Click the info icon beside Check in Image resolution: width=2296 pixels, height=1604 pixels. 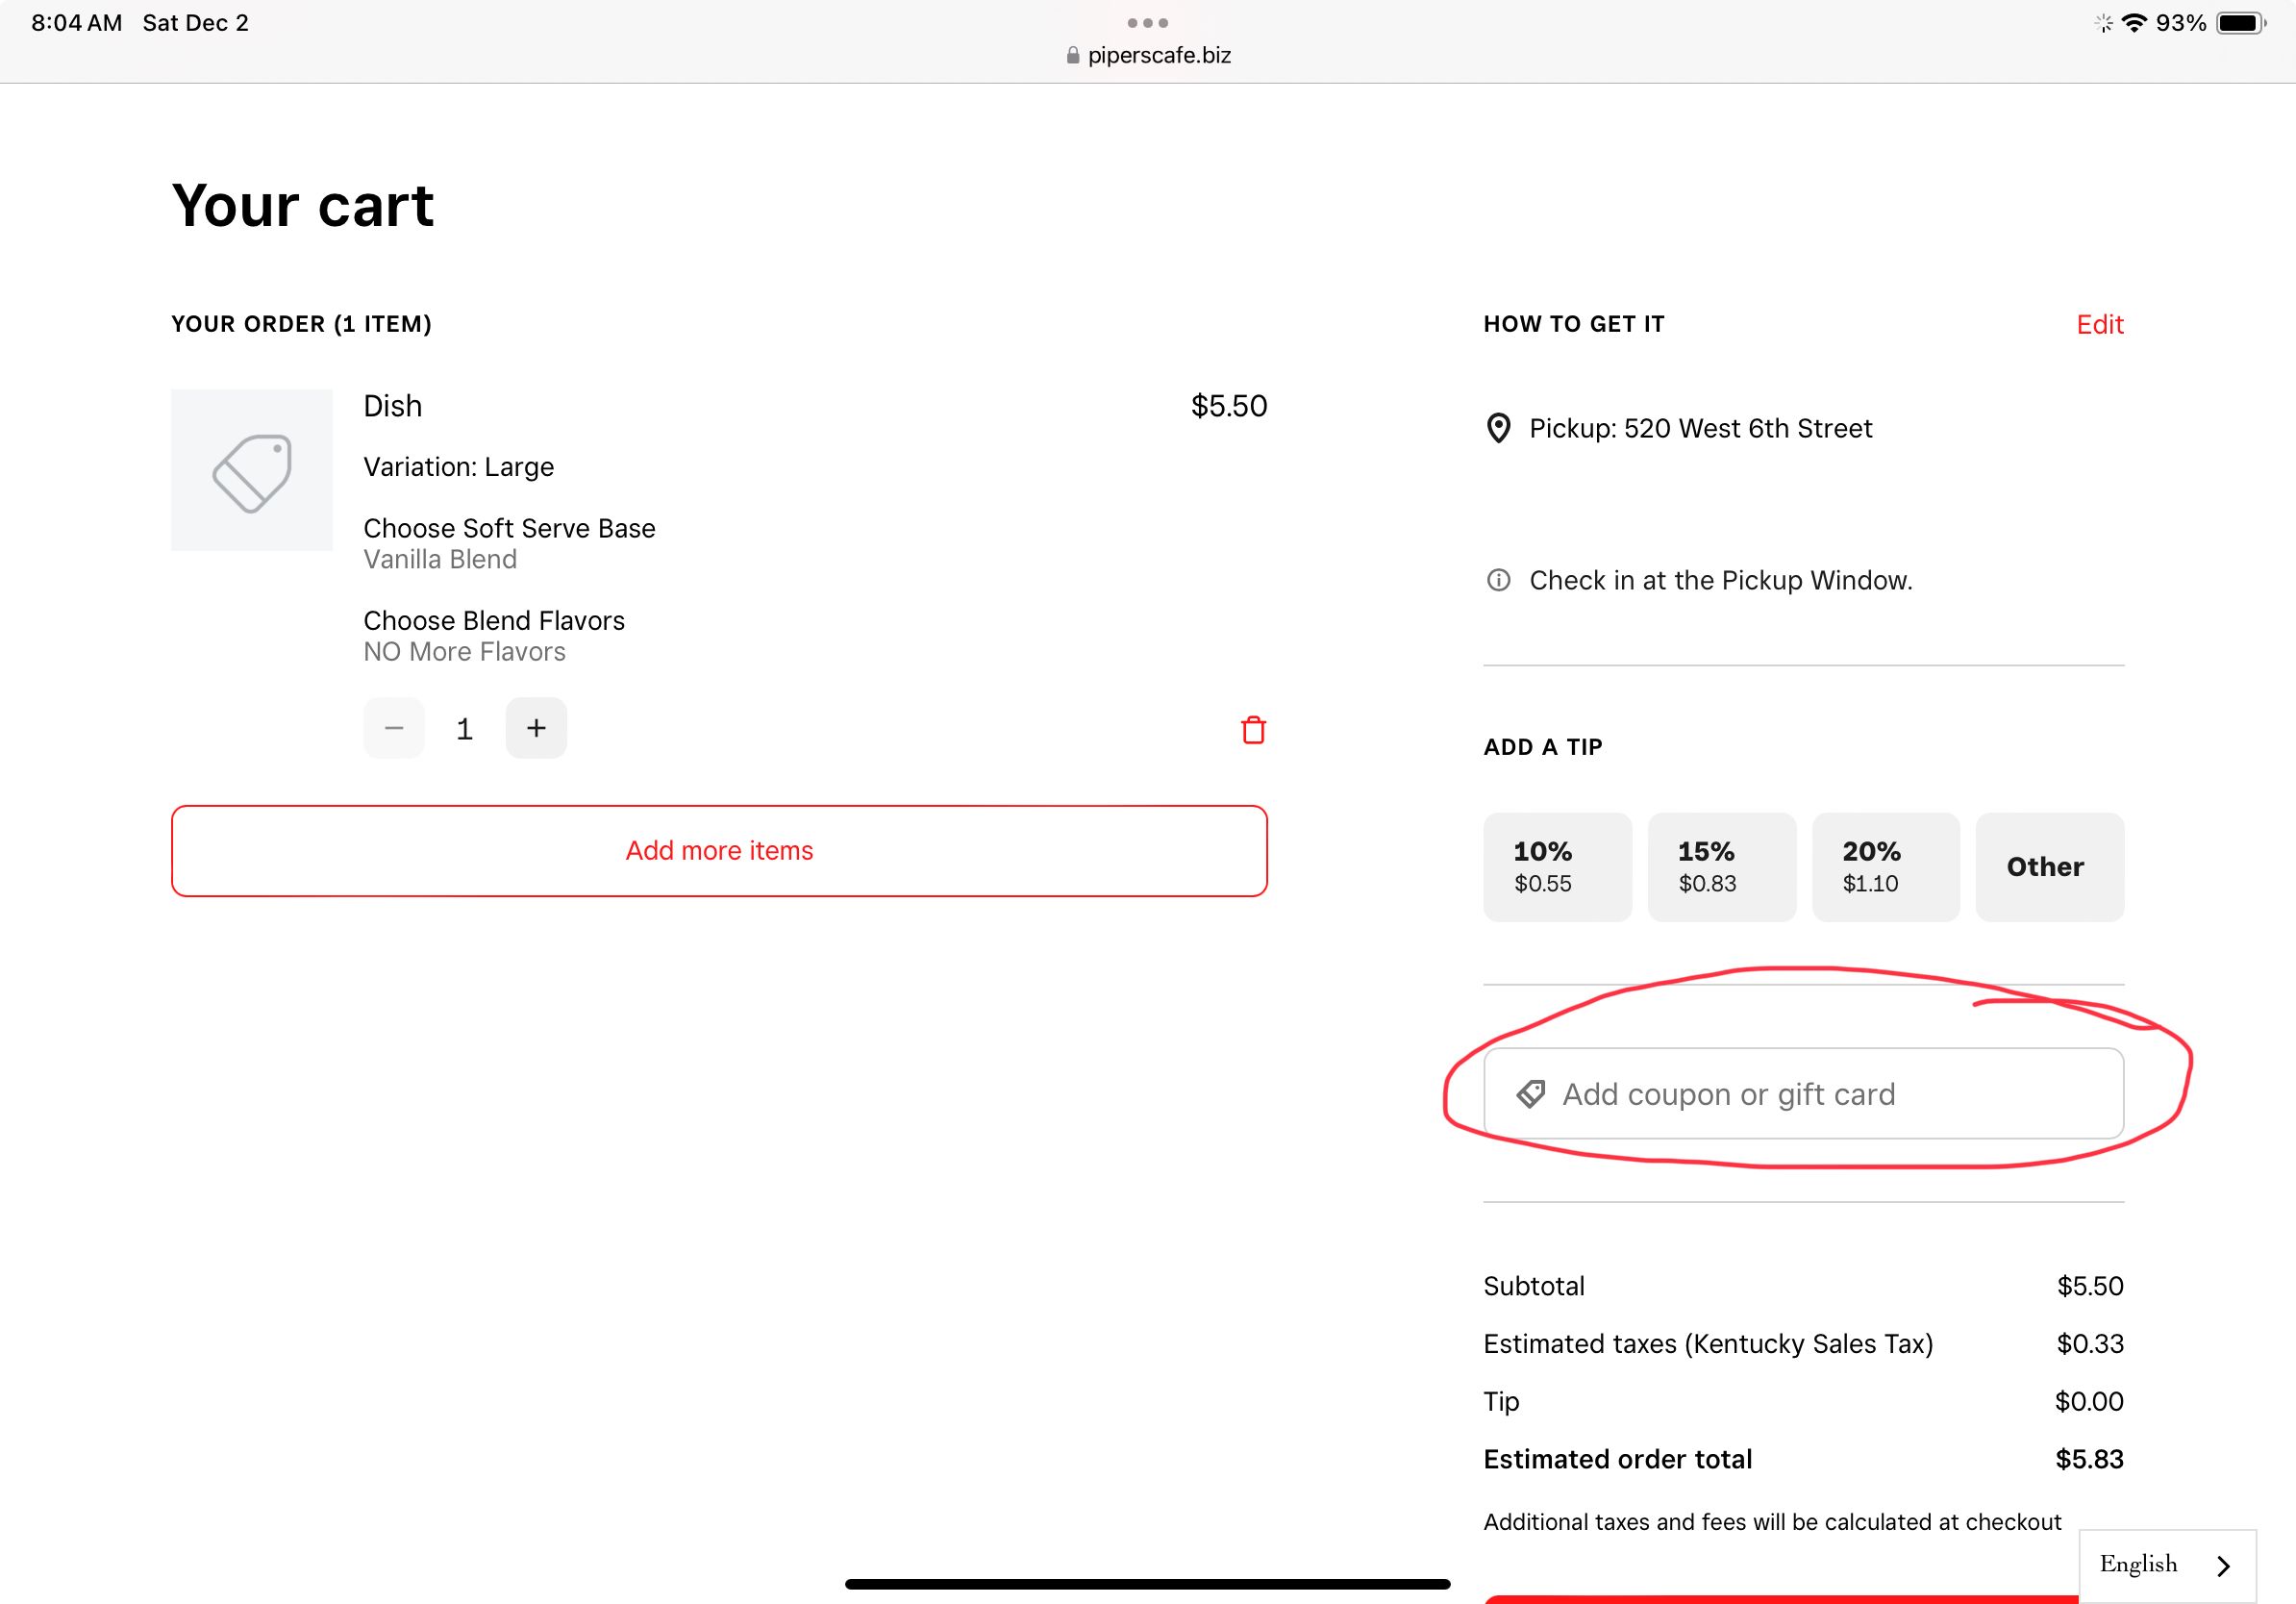[x=1498, y=580]
